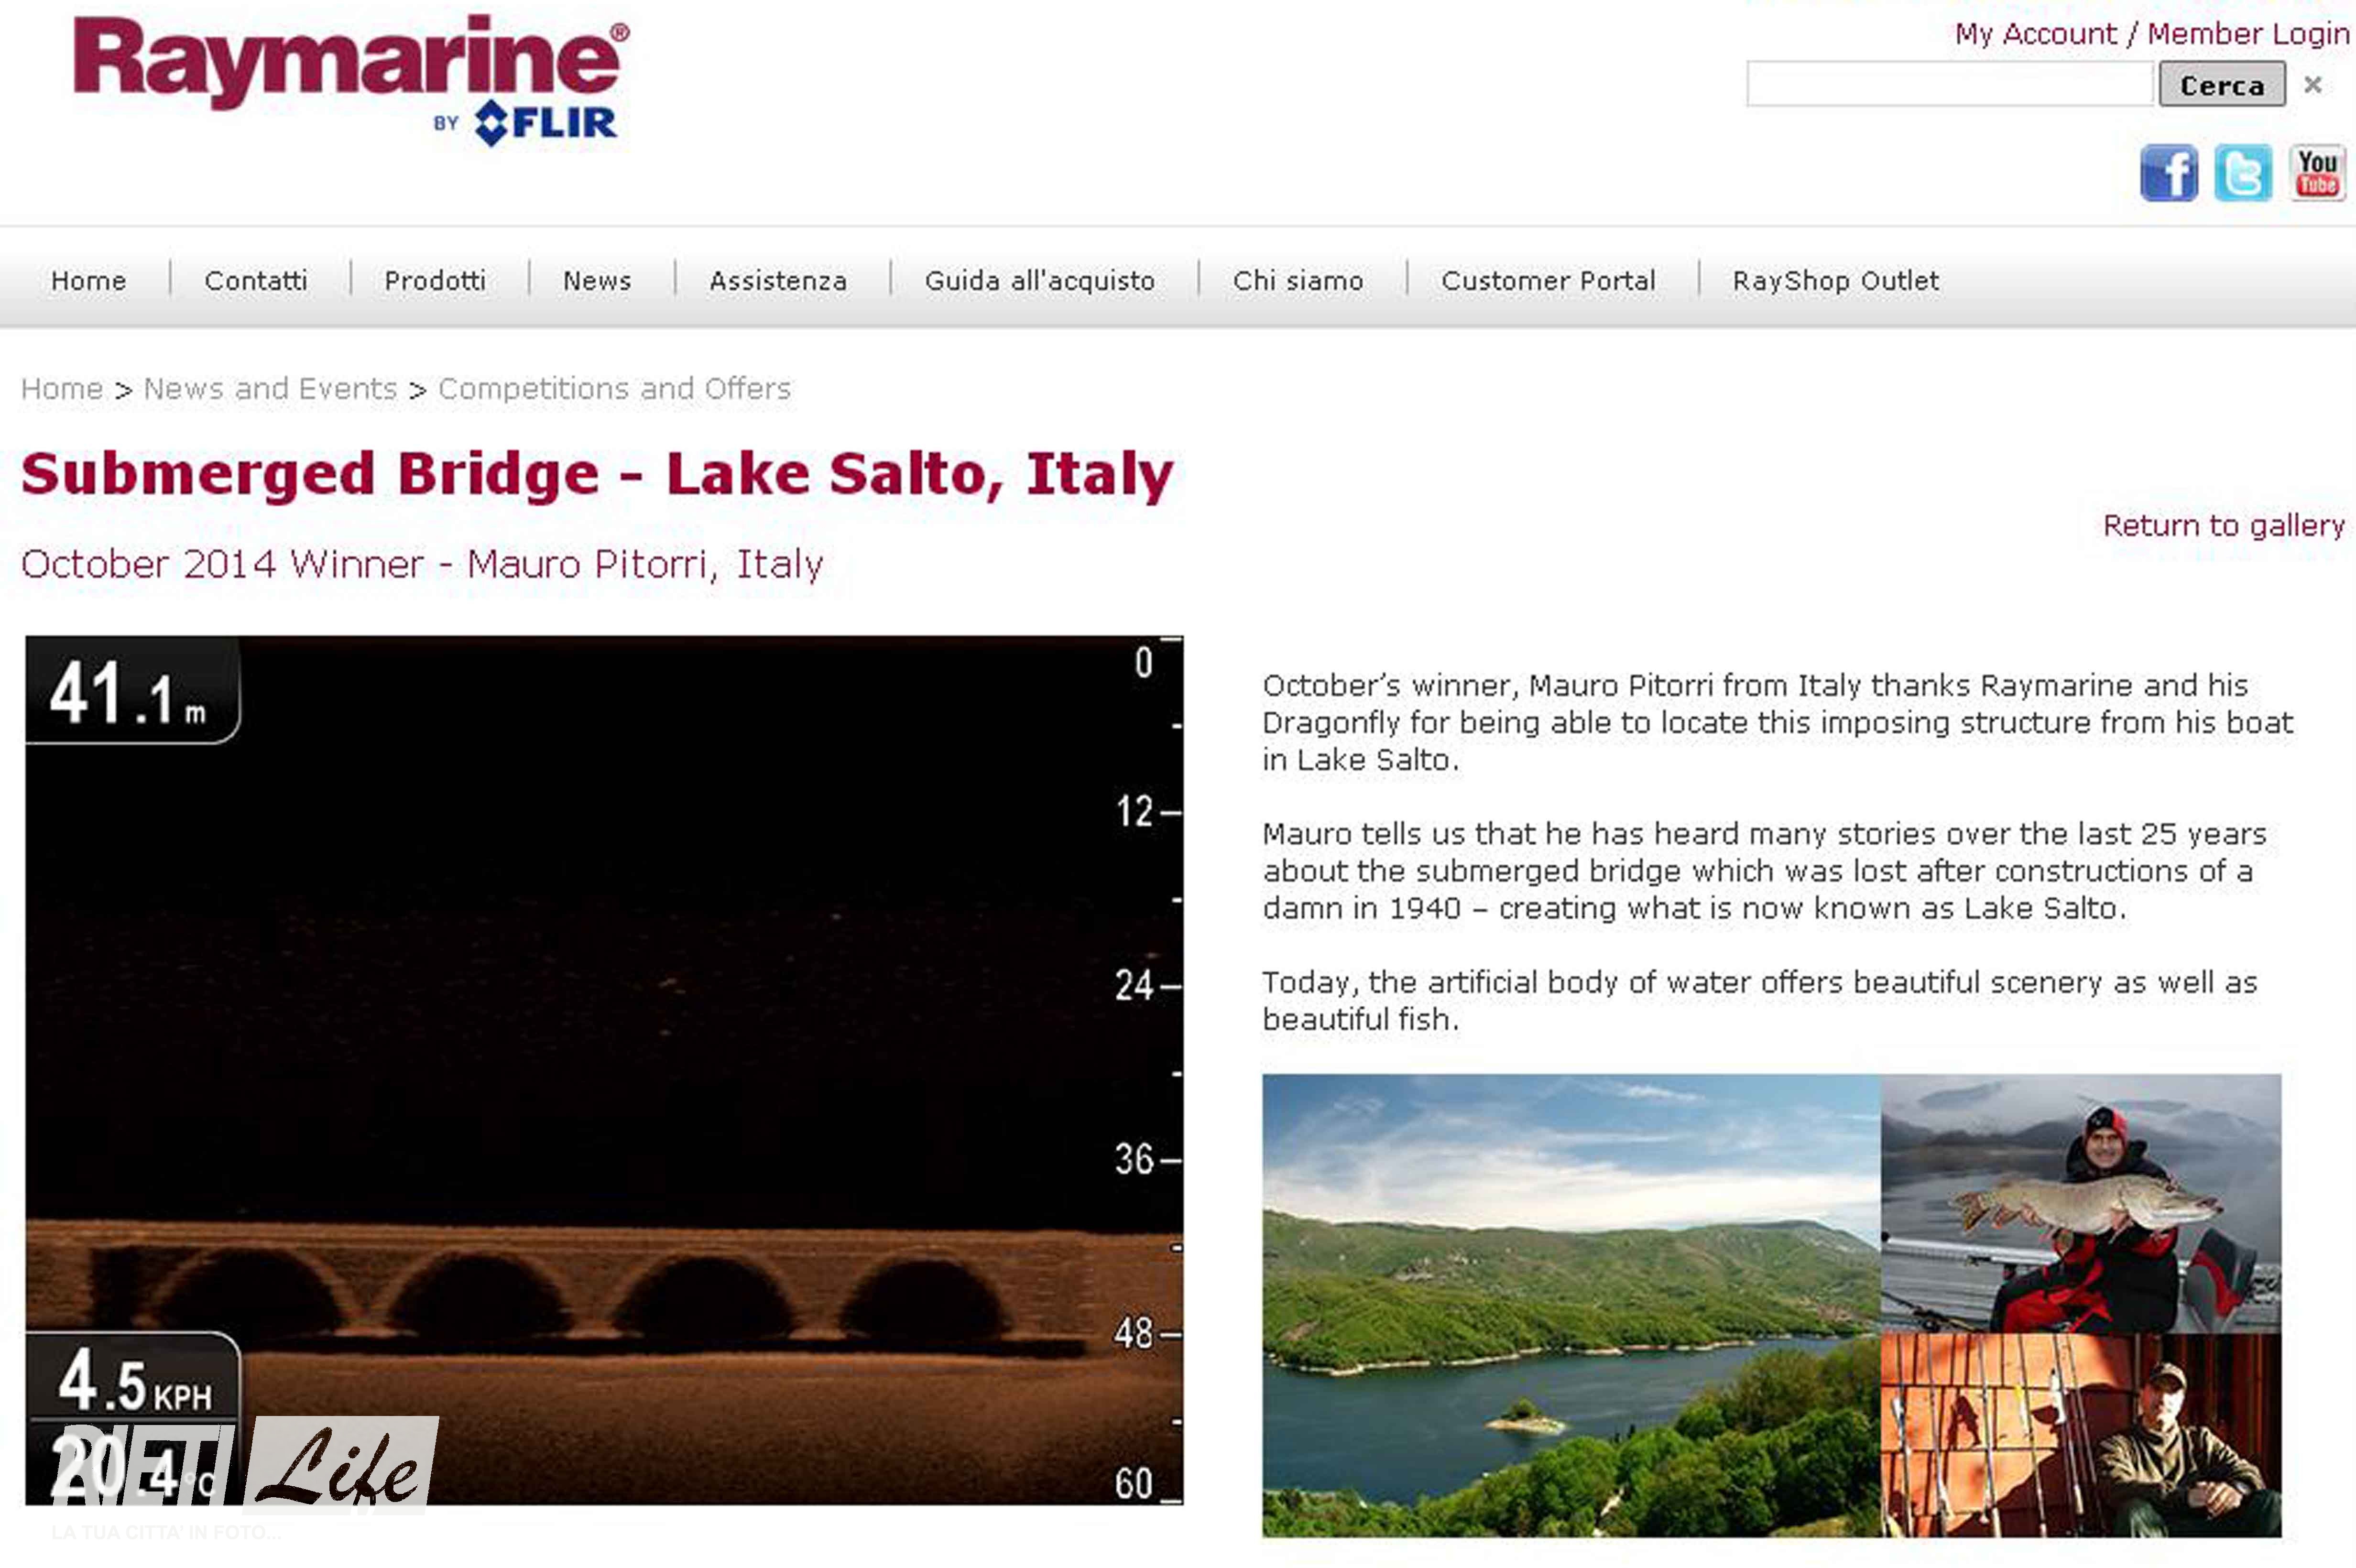Visit the Chi siamo page
The width and height of the screenshot is (2356, 1568).
pyautogui.click(x=1298, y=281)
